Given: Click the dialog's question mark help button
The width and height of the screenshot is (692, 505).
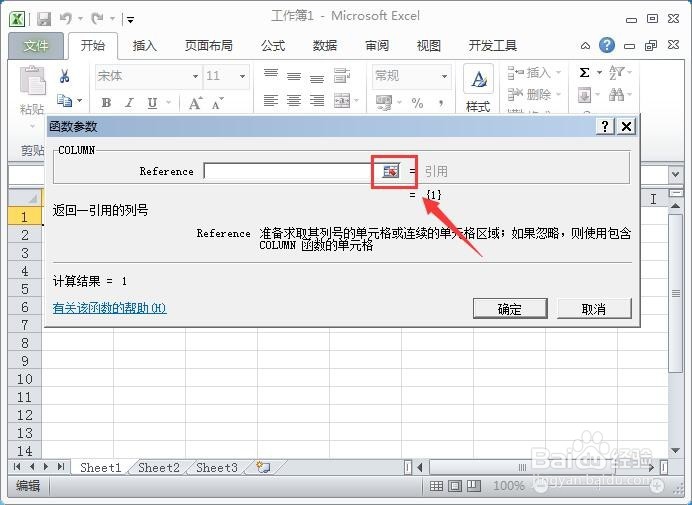Looking at the screenshot, I should (x=605, y=126).
